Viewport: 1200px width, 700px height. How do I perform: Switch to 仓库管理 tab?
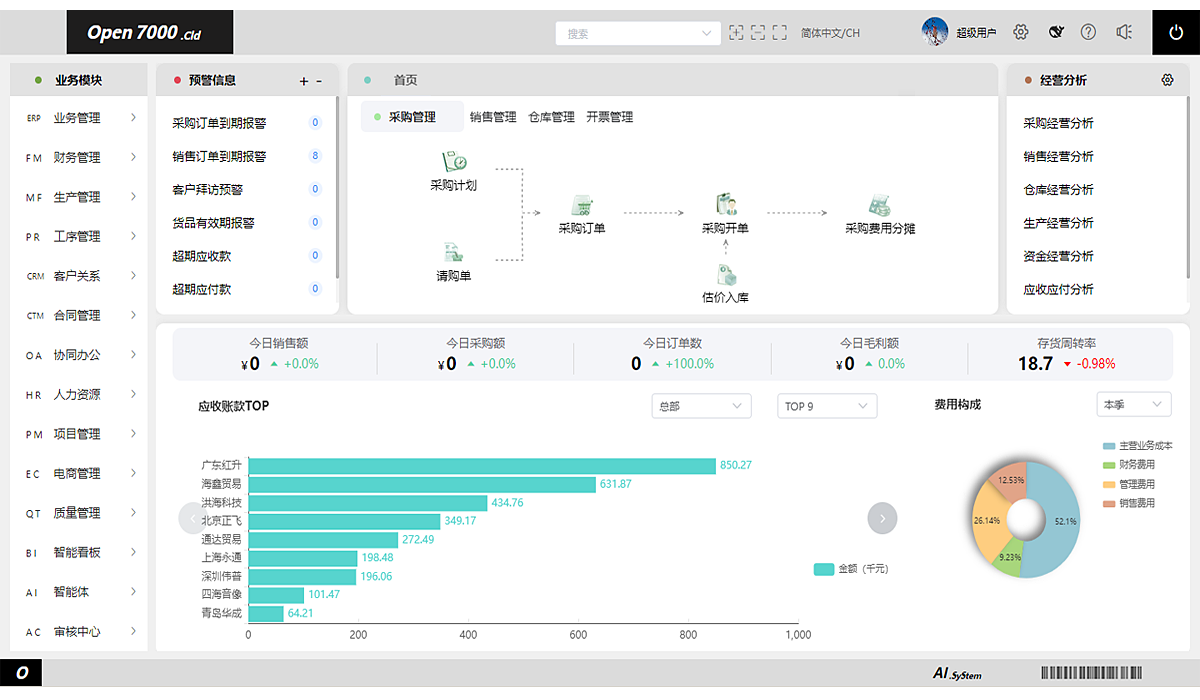(x=552, y=117)
